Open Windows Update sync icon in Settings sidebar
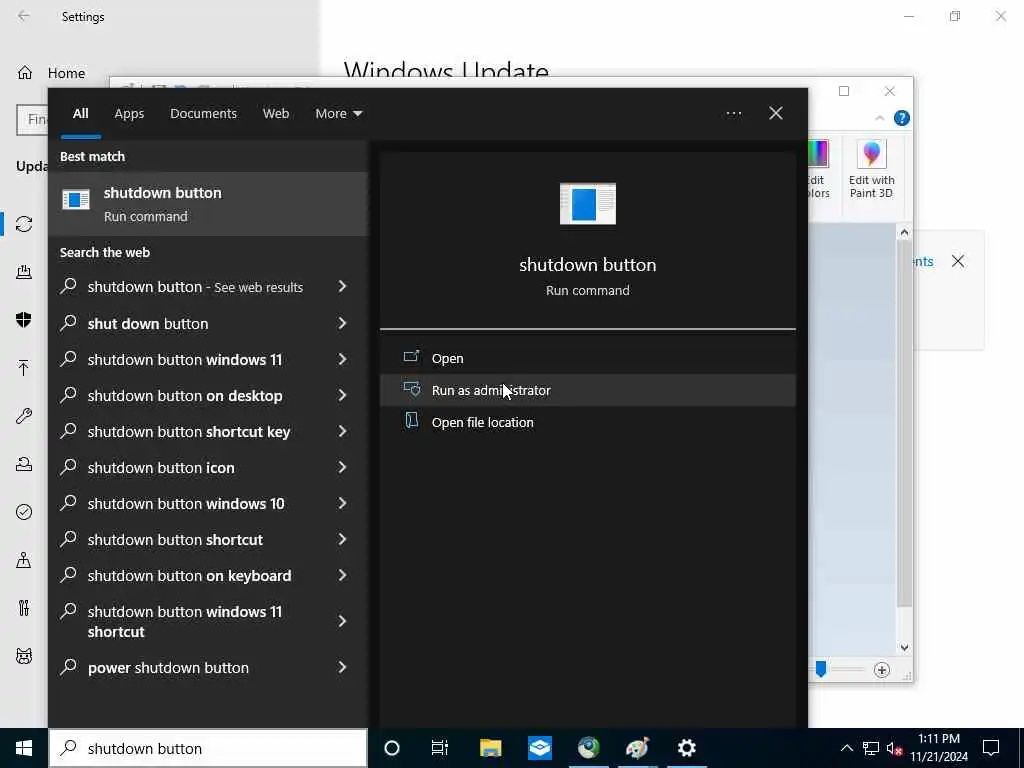 point(24,224)
